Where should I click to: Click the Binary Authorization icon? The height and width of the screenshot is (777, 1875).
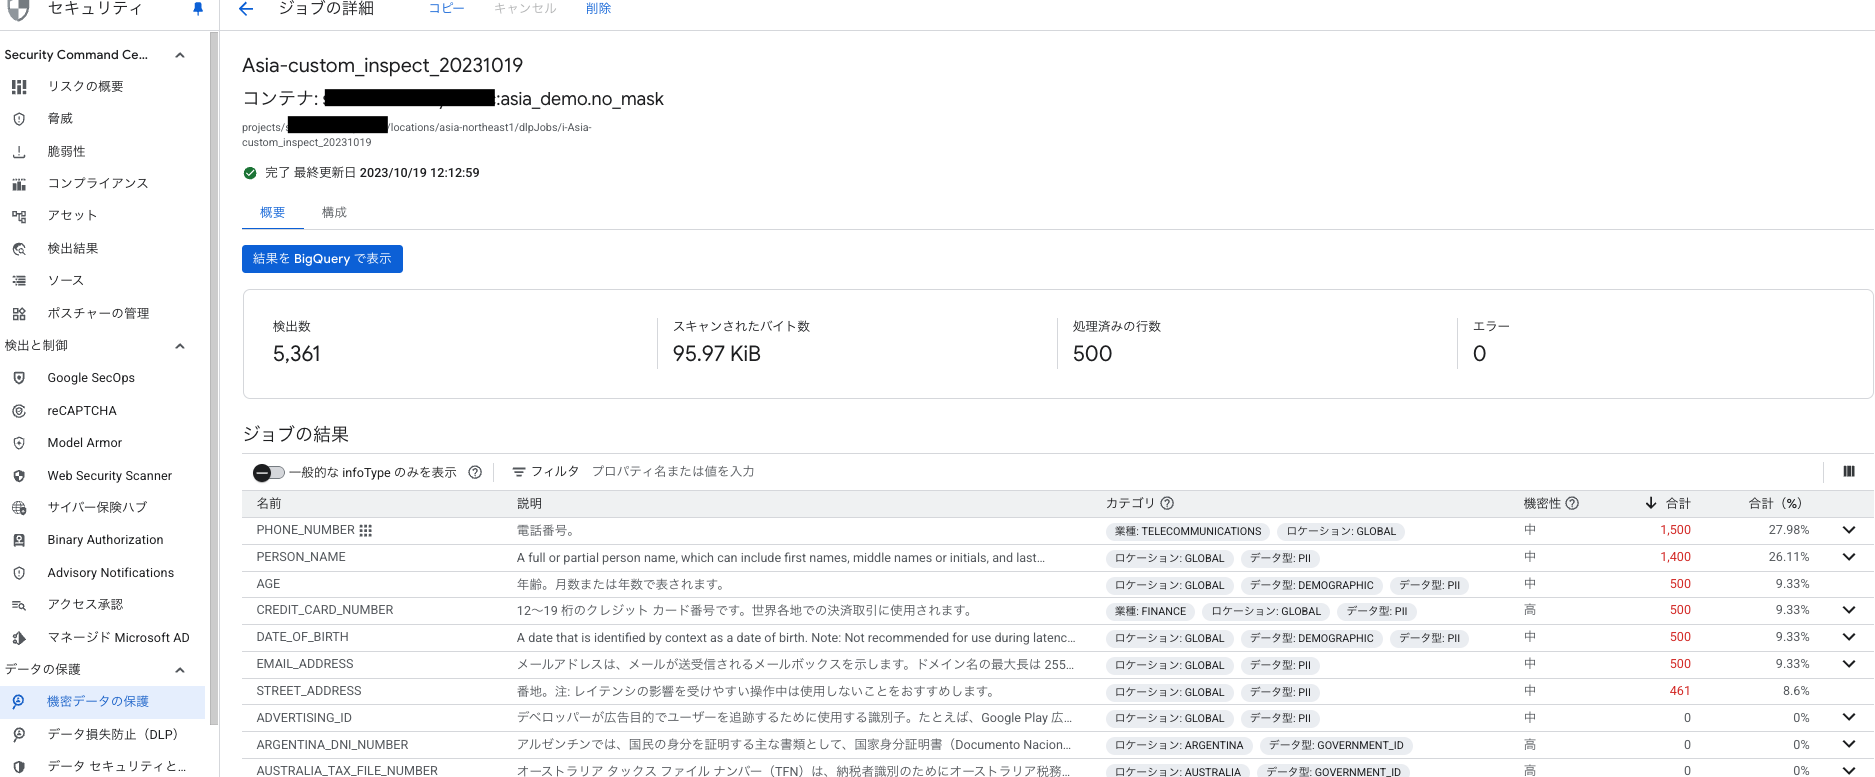pyautogui.click(x=19, y=540)
